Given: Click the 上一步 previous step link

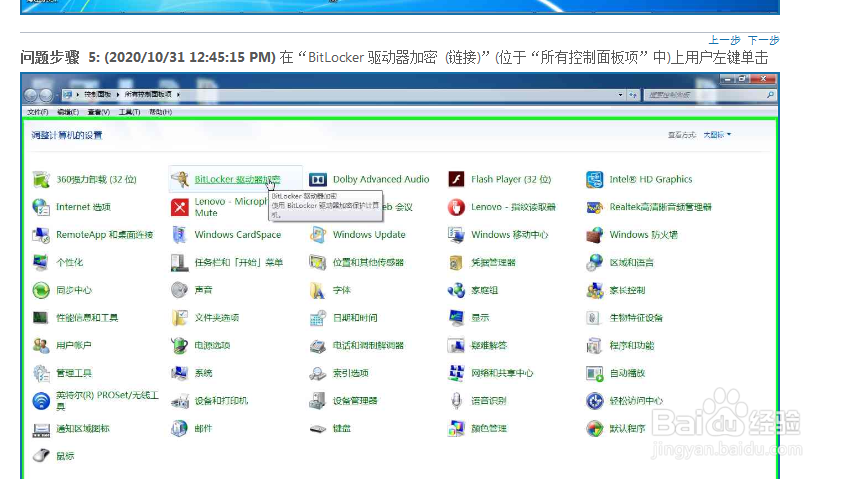Looking at the screenshot, I should 724,40.
